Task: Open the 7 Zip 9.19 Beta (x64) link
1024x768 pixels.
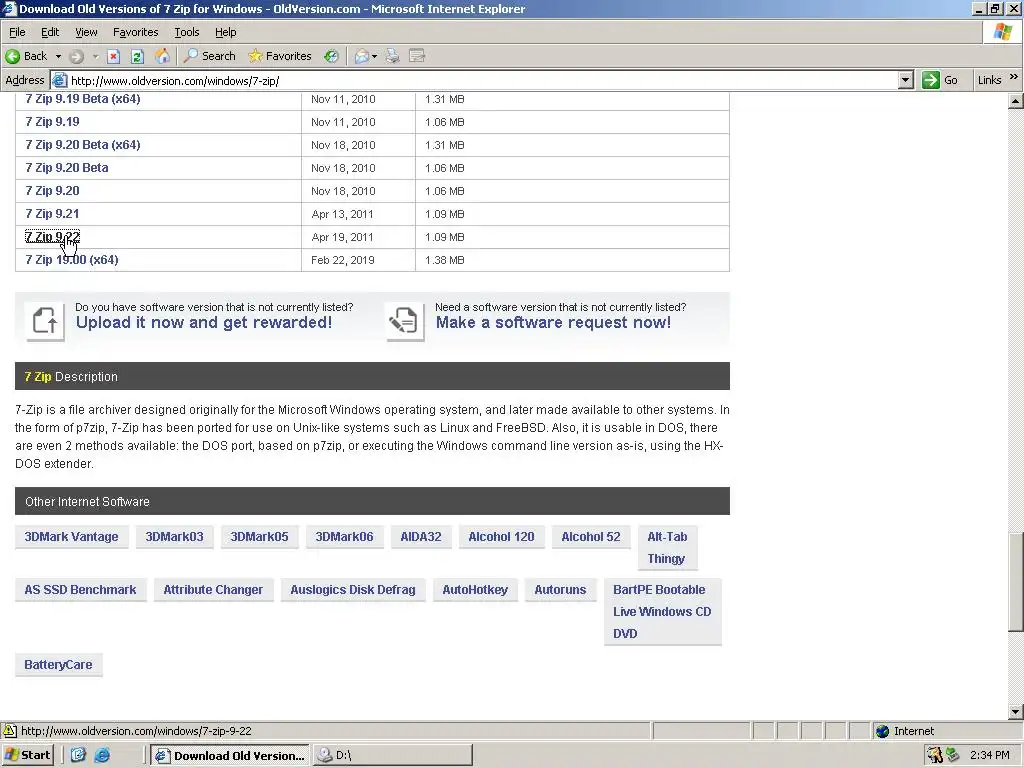Action: pos(82,99)
